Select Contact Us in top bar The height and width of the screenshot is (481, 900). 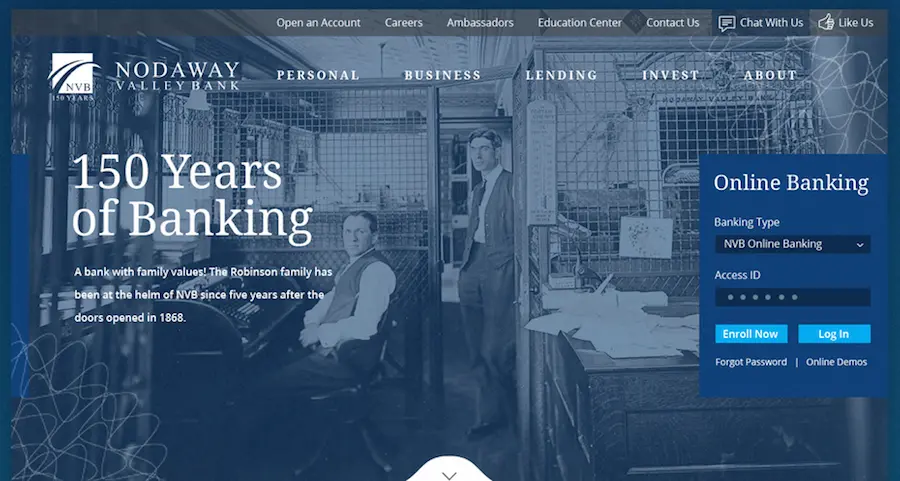click(x=673, y=23)
